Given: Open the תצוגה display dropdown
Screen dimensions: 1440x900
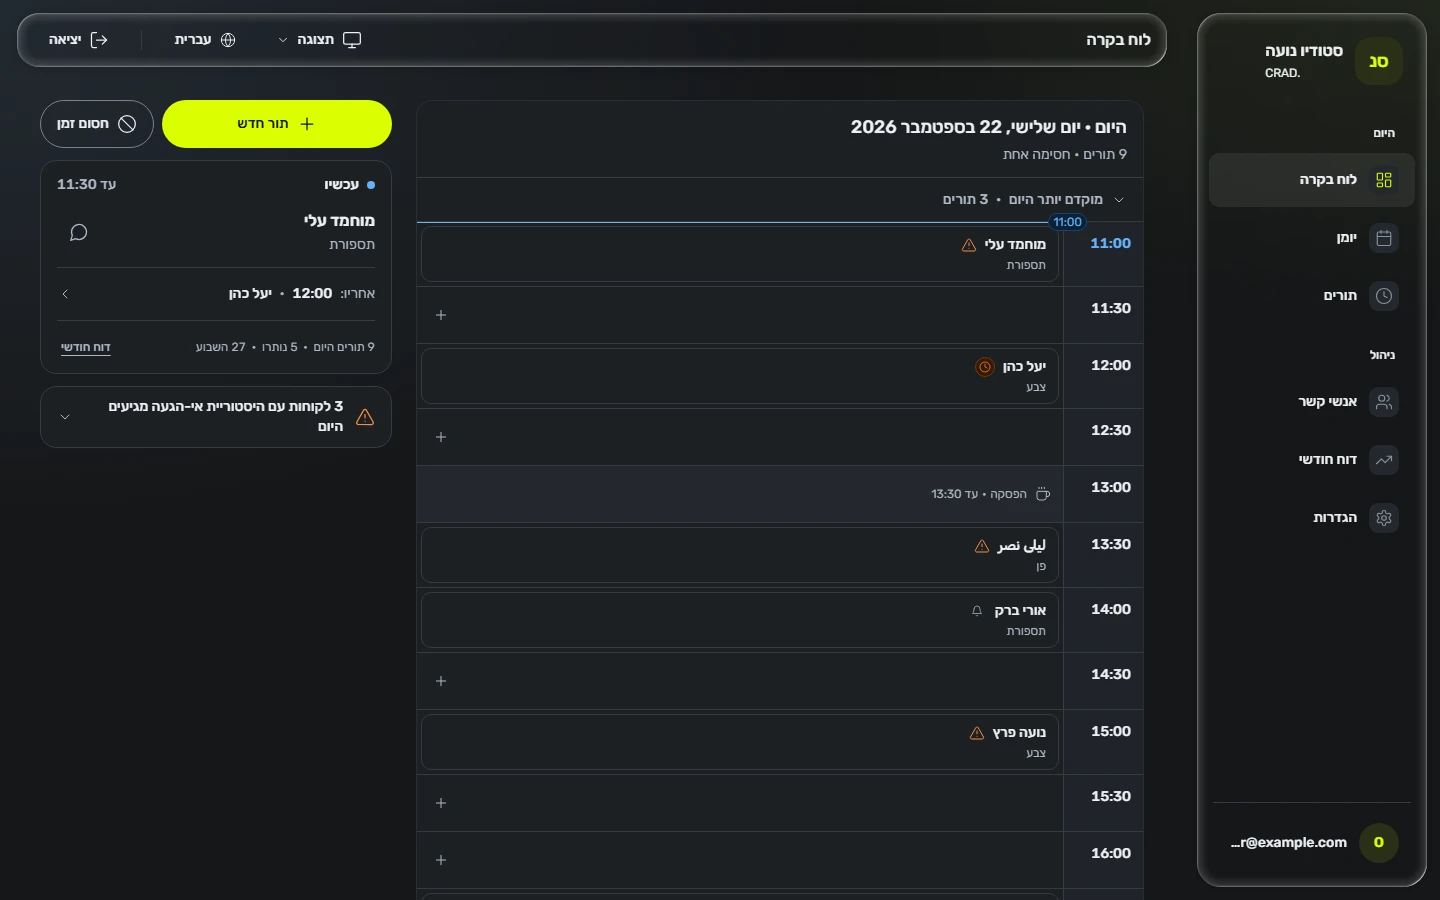Looking at the screenshot, I should click(x=320, y=40).
